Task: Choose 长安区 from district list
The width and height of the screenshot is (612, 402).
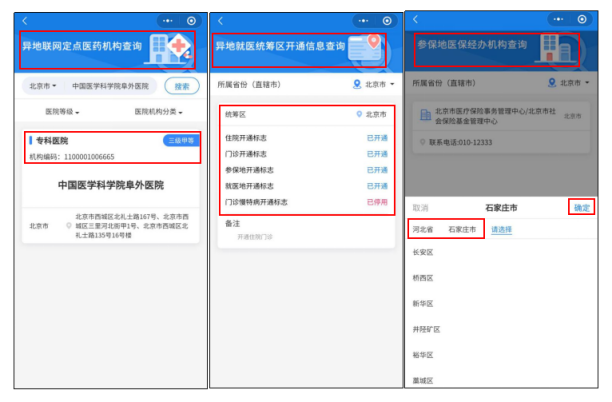Action: click(x=424, y=252)
